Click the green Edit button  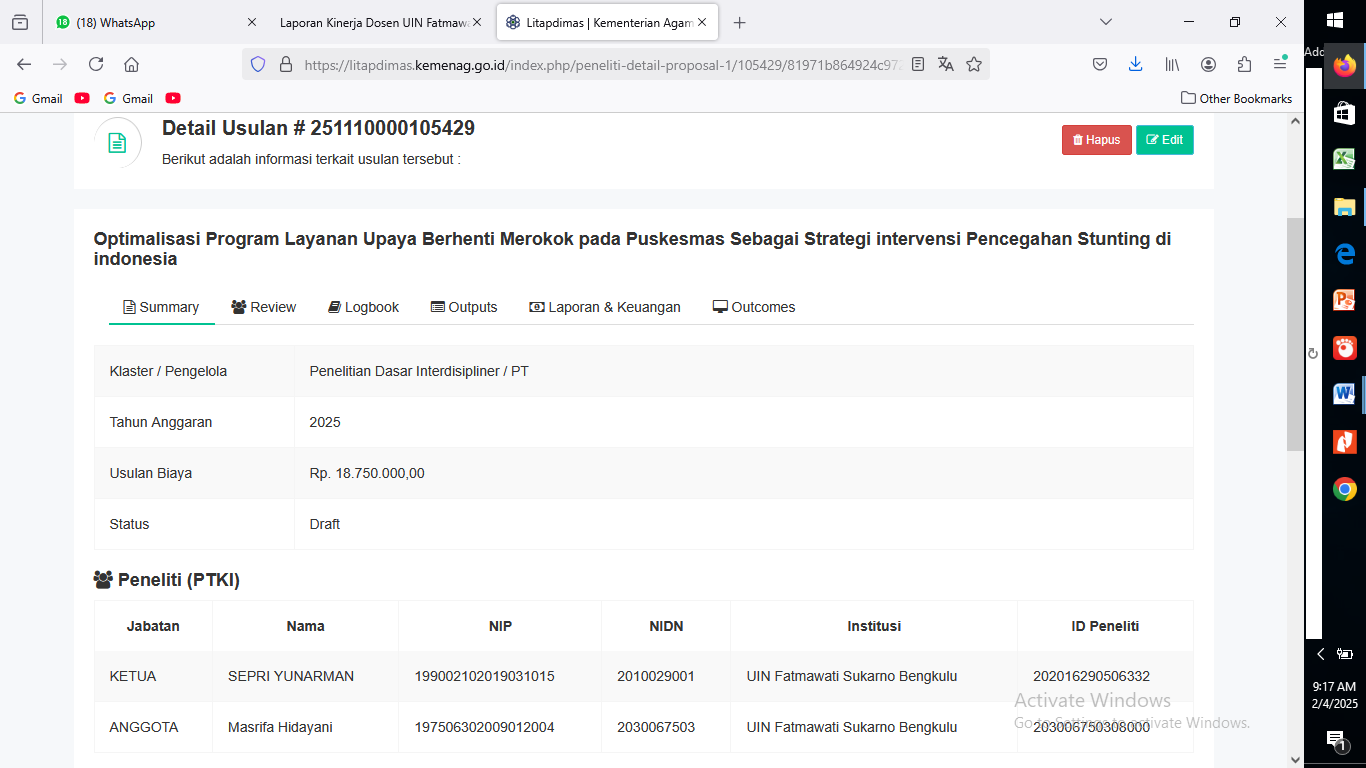click(1164, 140)
